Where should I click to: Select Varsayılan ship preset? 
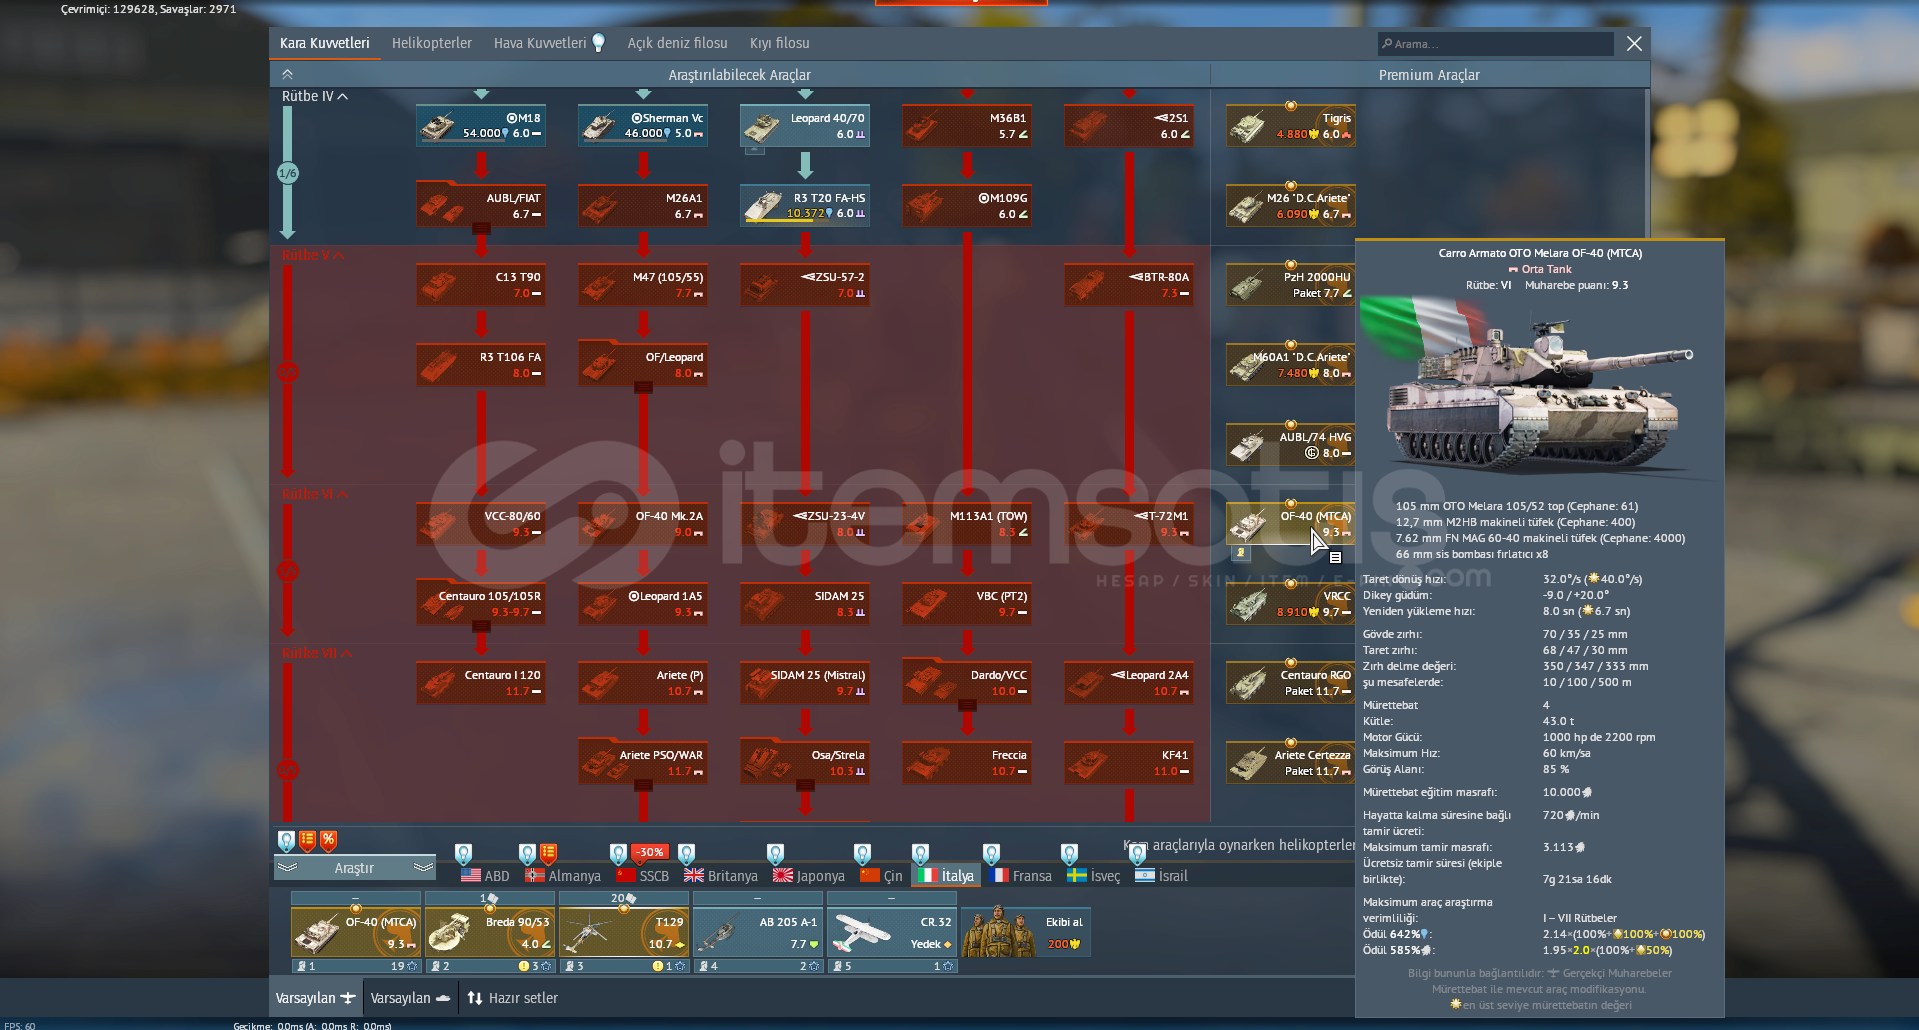point(410,998)
